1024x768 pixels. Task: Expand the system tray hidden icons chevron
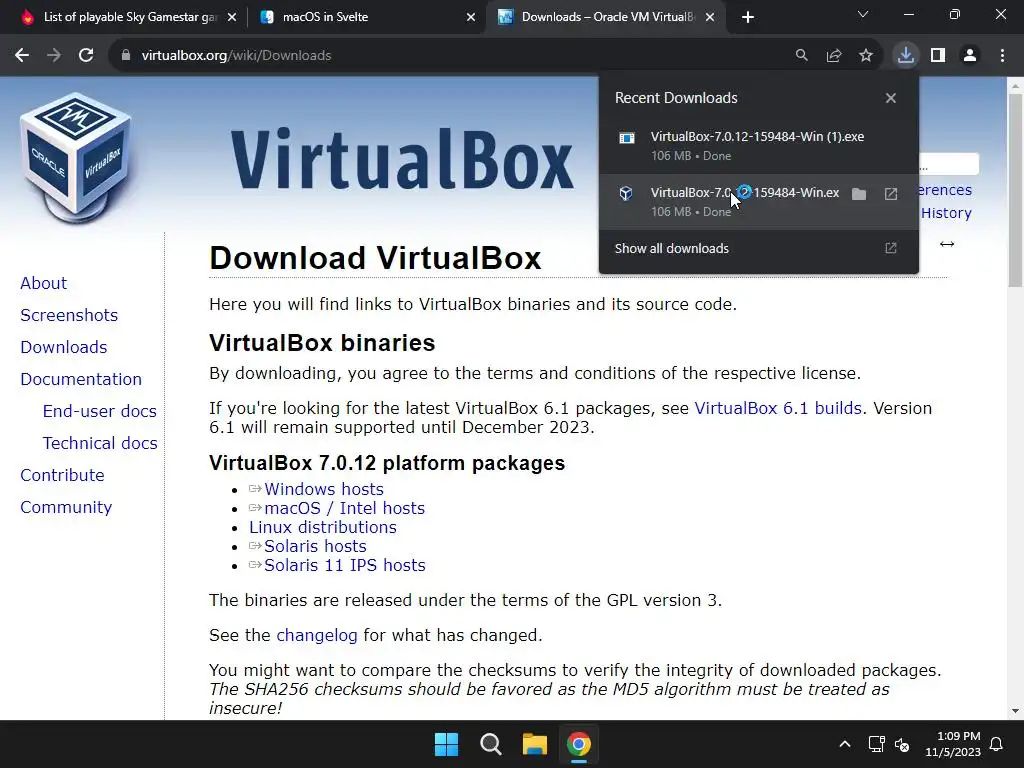click(844, 744)
